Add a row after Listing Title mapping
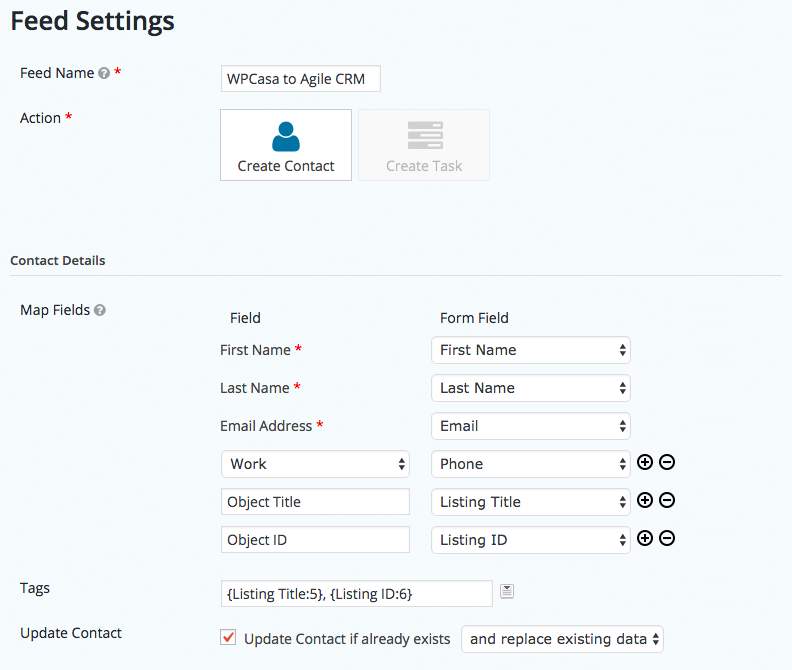The height and width of the screenshot is (670, 792). click(x=645, y=500)
